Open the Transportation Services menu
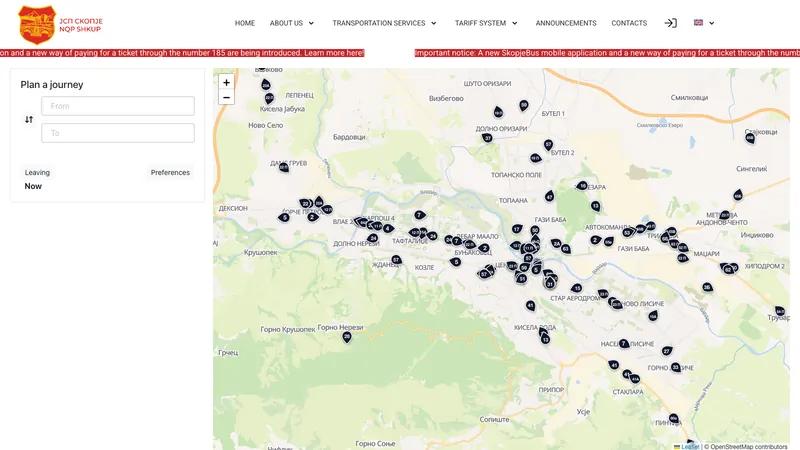 tap(379, 23)
